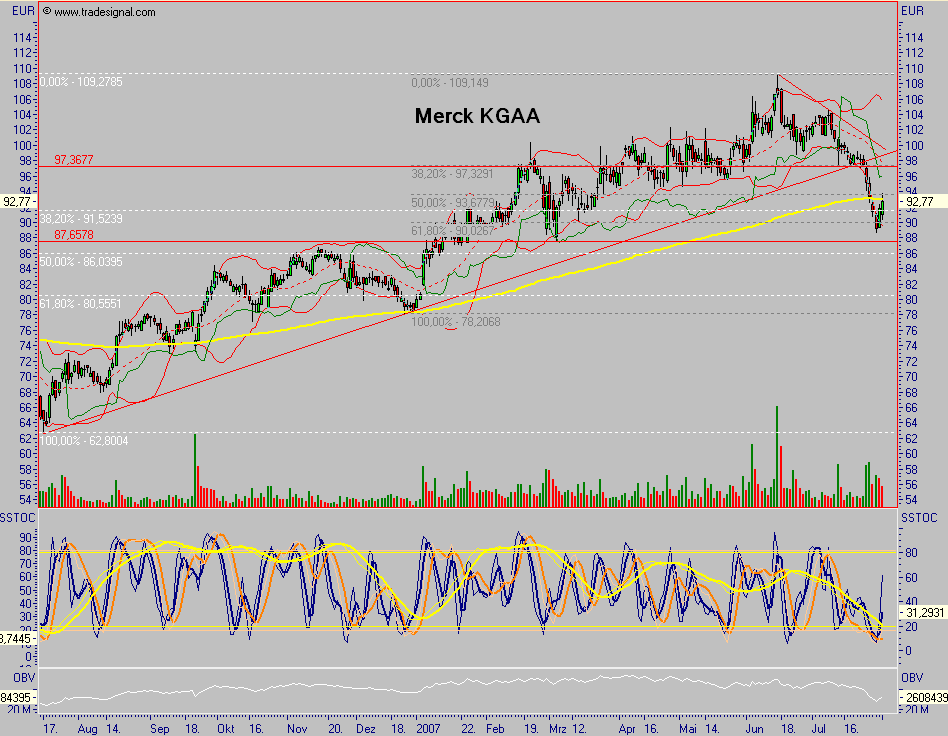Select the "8,7445" stochastic value on left axis

(18, 639)
